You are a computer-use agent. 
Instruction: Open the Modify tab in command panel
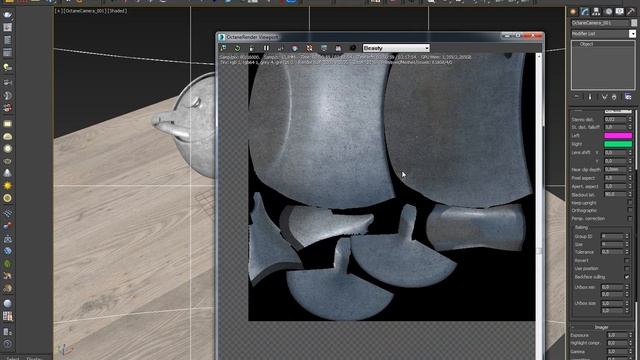(x=585, y=12)
